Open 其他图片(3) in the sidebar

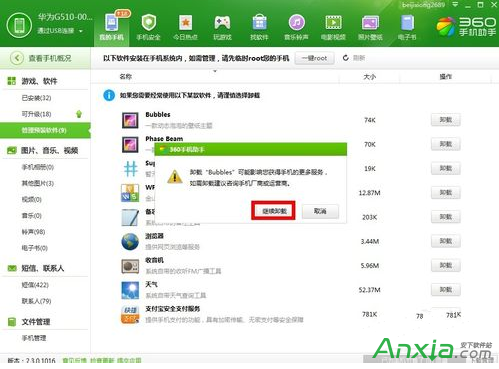pos(38,183)
